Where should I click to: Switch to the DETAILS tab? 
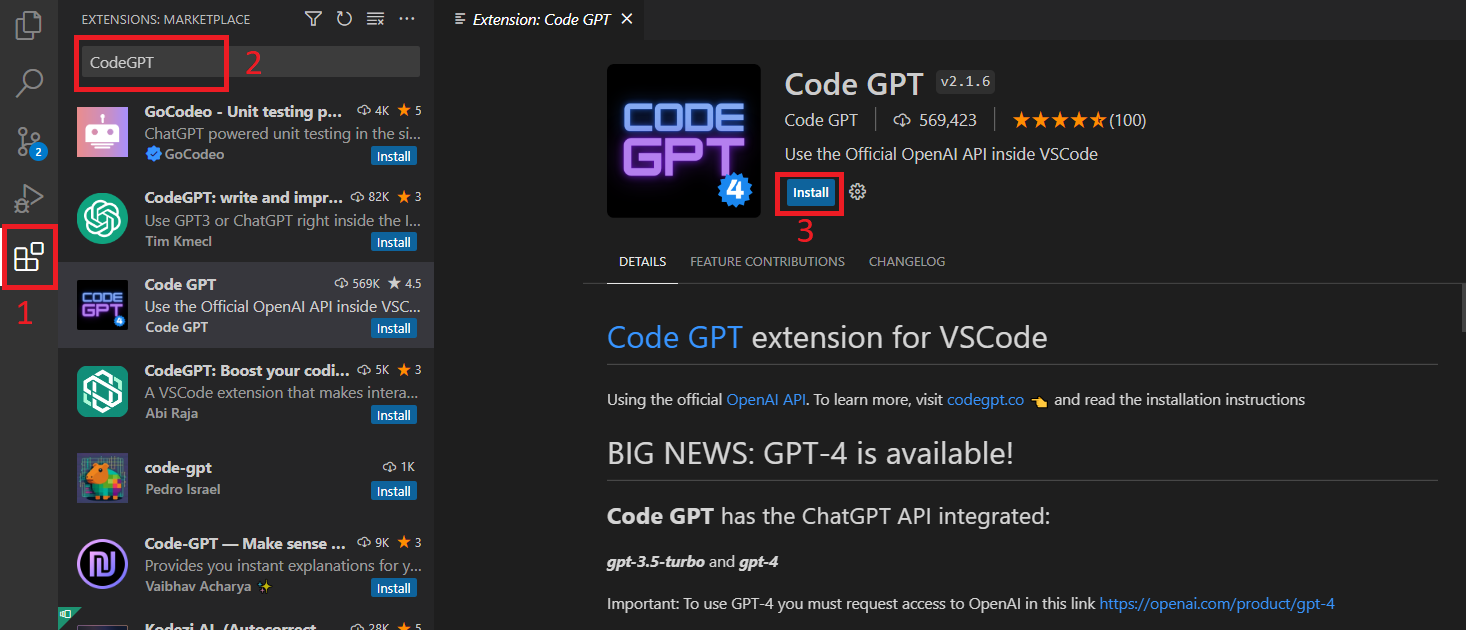tap(642, 262)
